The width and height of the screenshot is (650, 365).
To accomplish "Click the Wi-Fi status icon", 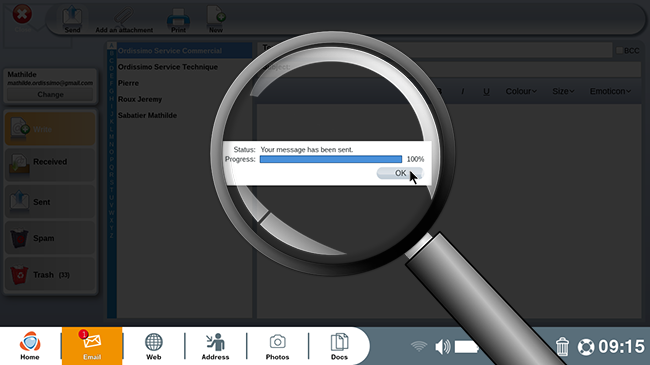I will coord(419,346).
